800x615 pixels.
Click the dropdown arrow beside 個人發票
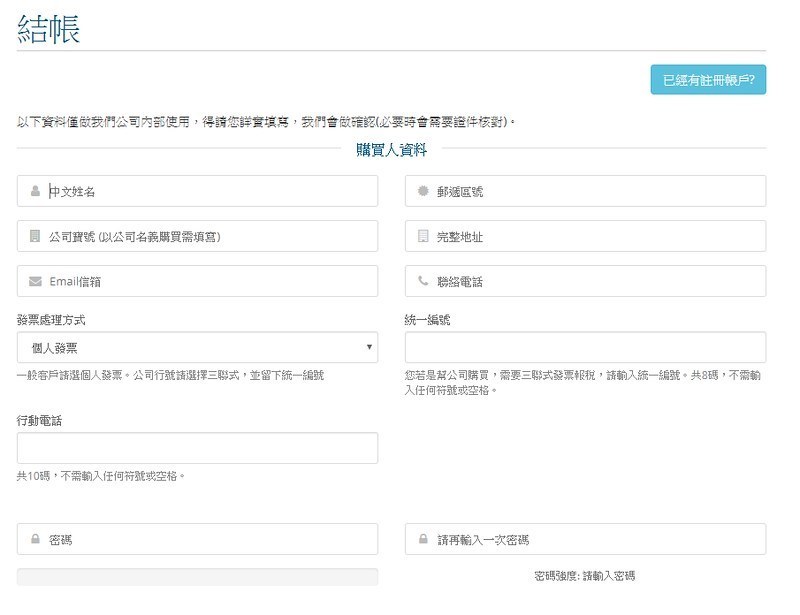[x=369, y=347]
